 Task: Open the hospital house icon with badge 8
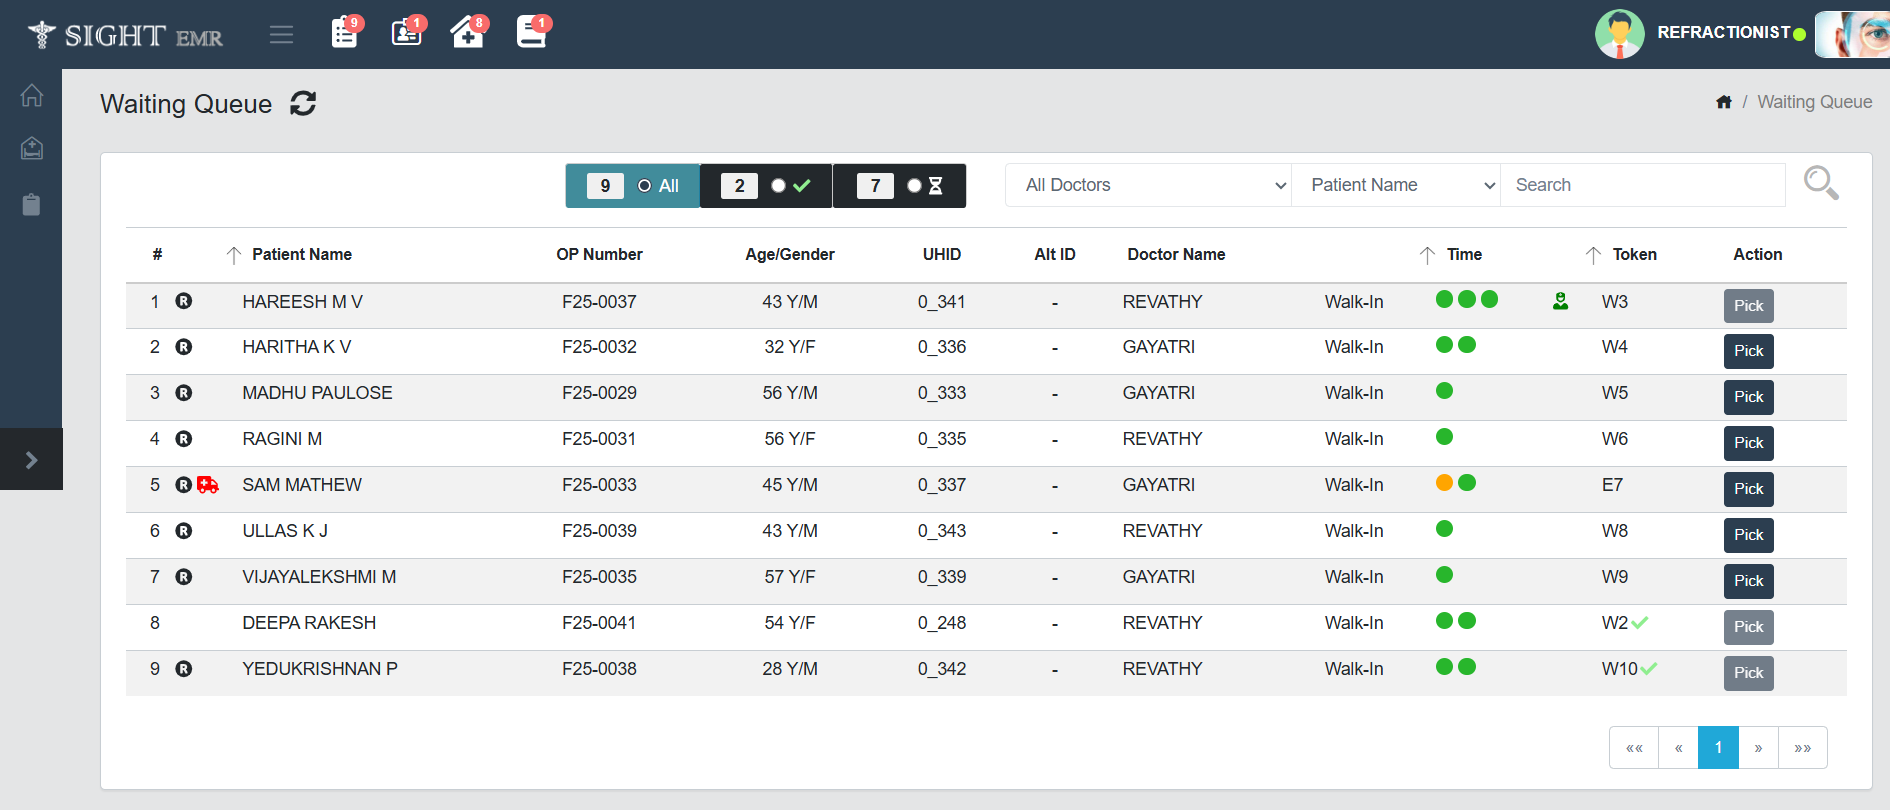(x=467, y=33)
